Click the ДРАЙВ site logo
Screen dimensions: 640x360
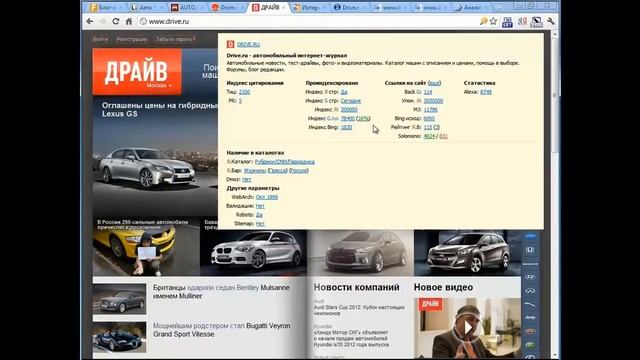pyautogui.click(x=137, y=71)
